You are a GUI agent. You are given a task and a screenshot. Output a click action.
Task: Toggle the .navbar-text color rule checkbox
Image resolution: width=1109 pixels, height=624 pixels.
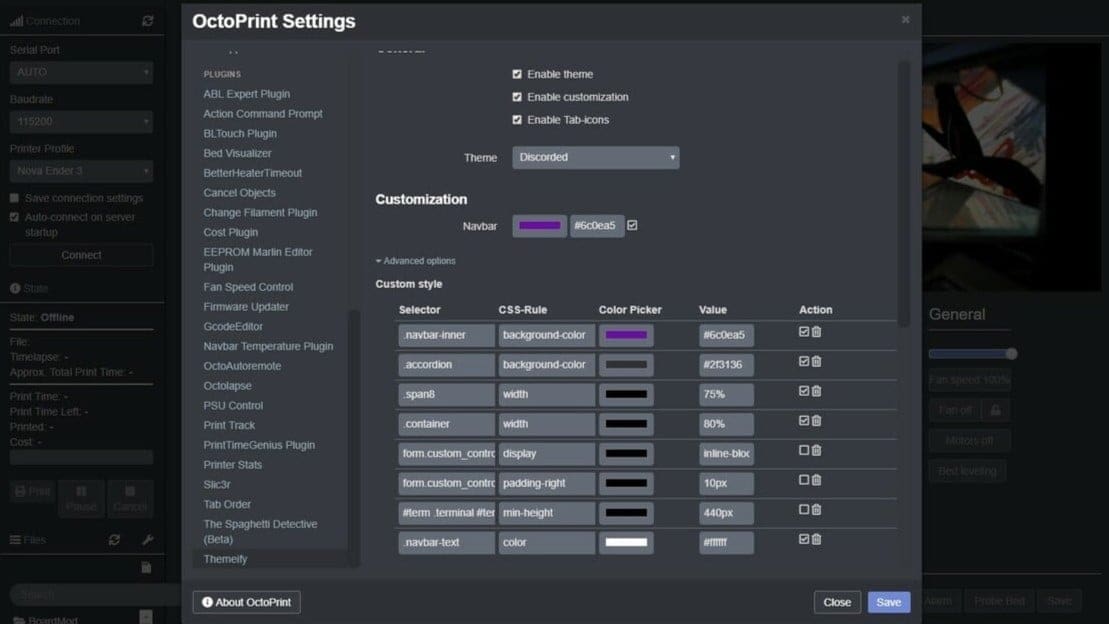click(x=803, y=540)
